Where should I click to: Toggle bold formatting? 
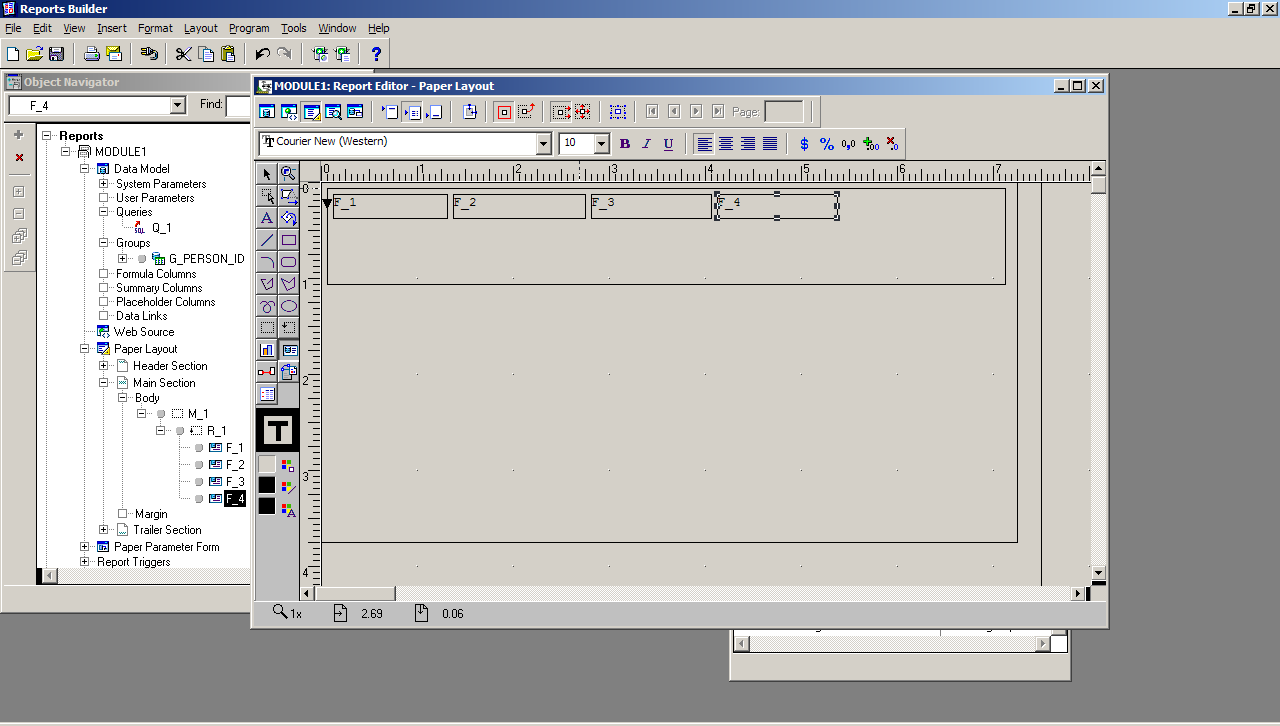click(x=624, y=143)
